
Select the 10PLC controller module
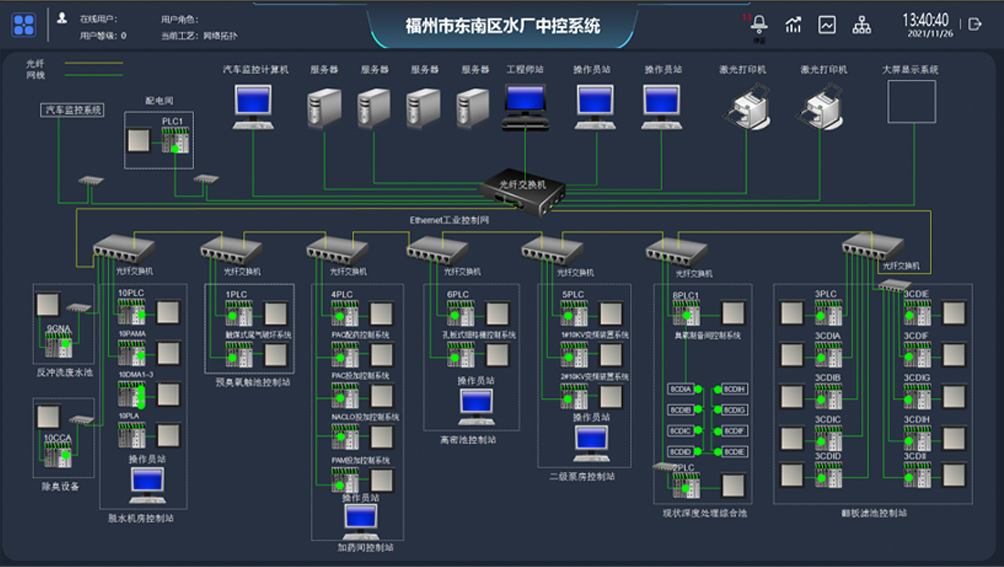click(x=132, y=312)
